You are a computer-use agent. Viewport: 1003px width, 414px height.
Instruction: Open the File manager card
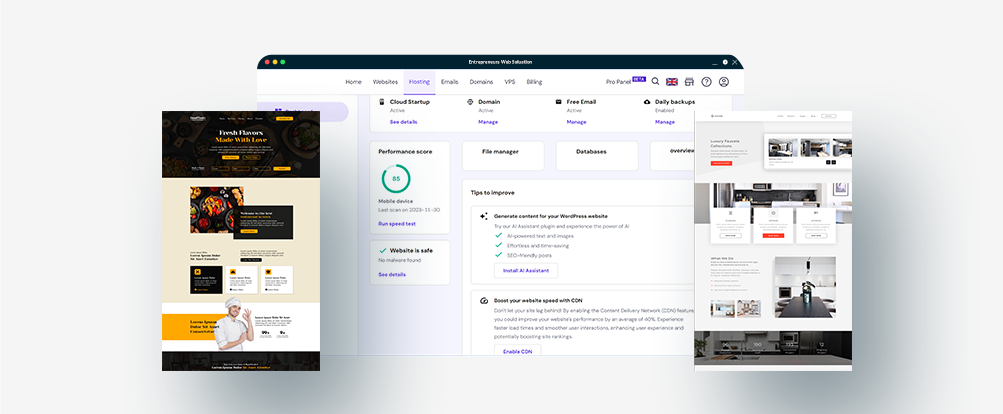click(x=503, y=155)
